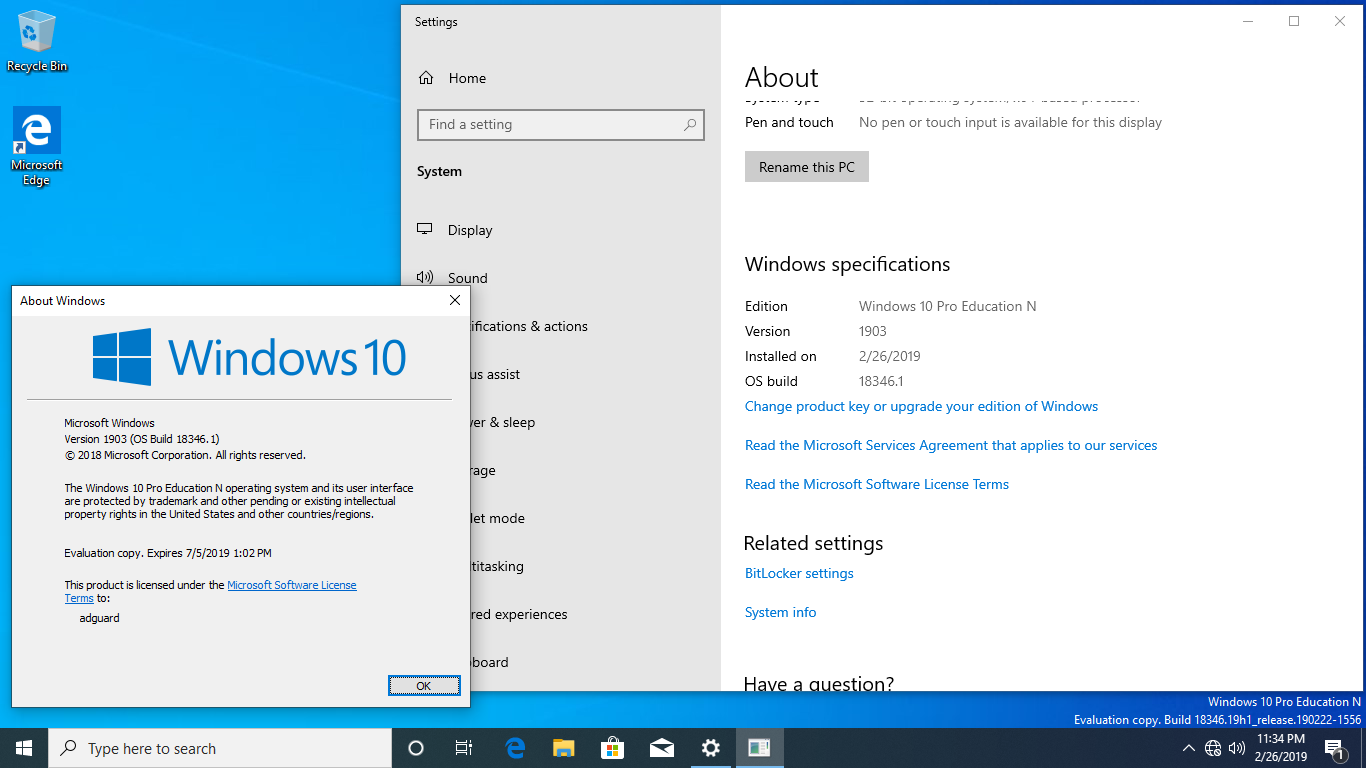This screenshot has width=1366, height=768.
Task: Open Microsoft Store from the taskbar
Action: coord(612,748)
